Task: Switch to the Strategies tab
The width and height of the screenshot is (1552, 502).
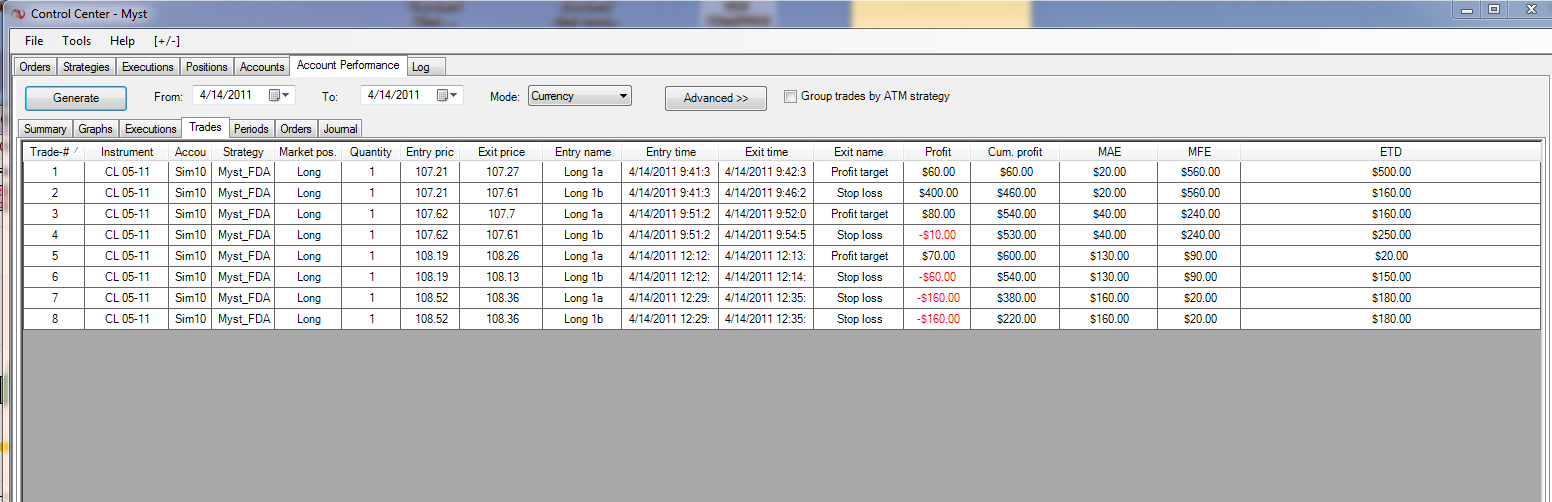Action: (x=86, y=67)
